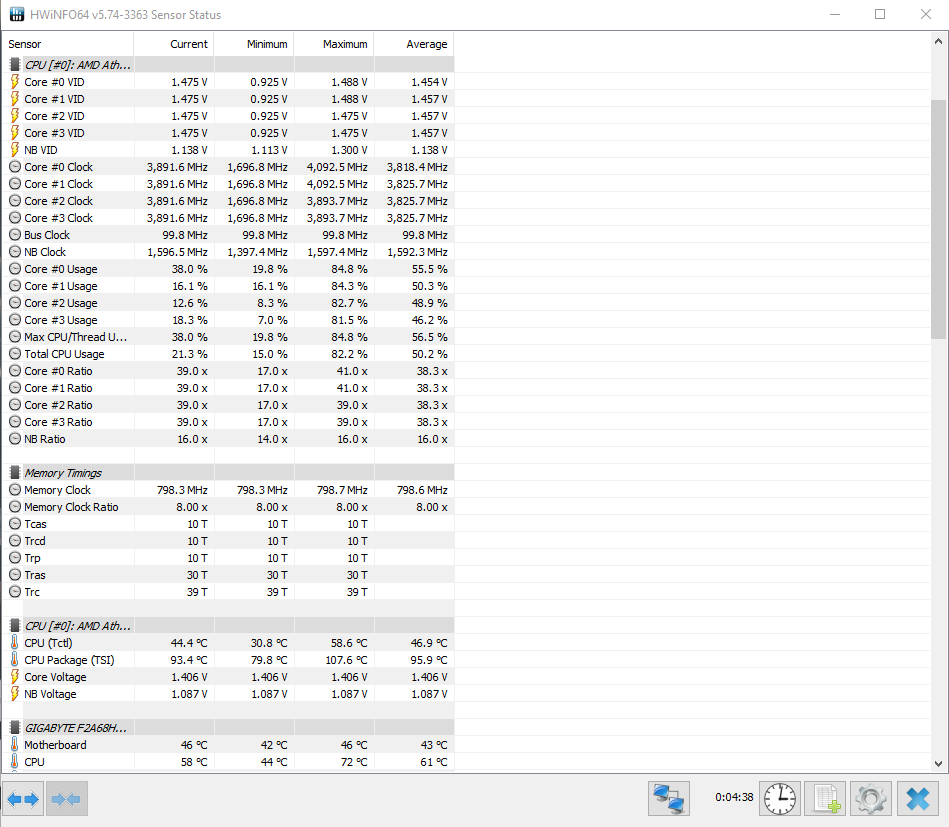Click the icon beside Core #3 Usage
This screenshot has height=827, width=949.
pyautogui.click(x=15, y=320)
